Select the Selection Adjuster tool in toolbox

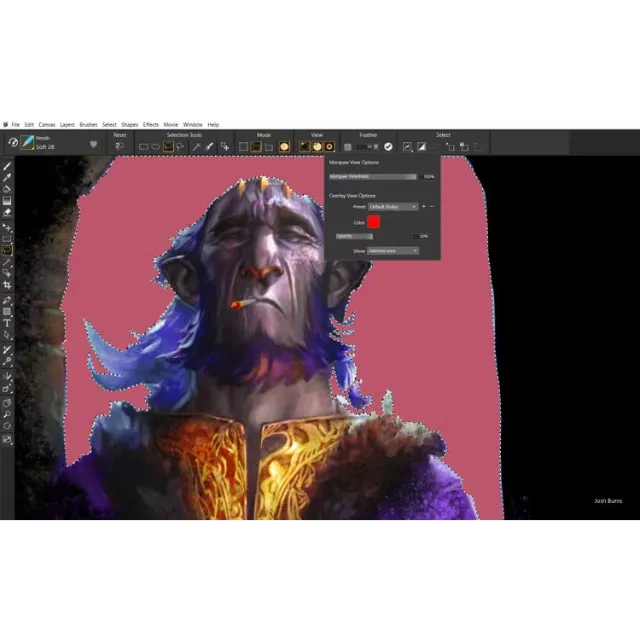(7, 273)
